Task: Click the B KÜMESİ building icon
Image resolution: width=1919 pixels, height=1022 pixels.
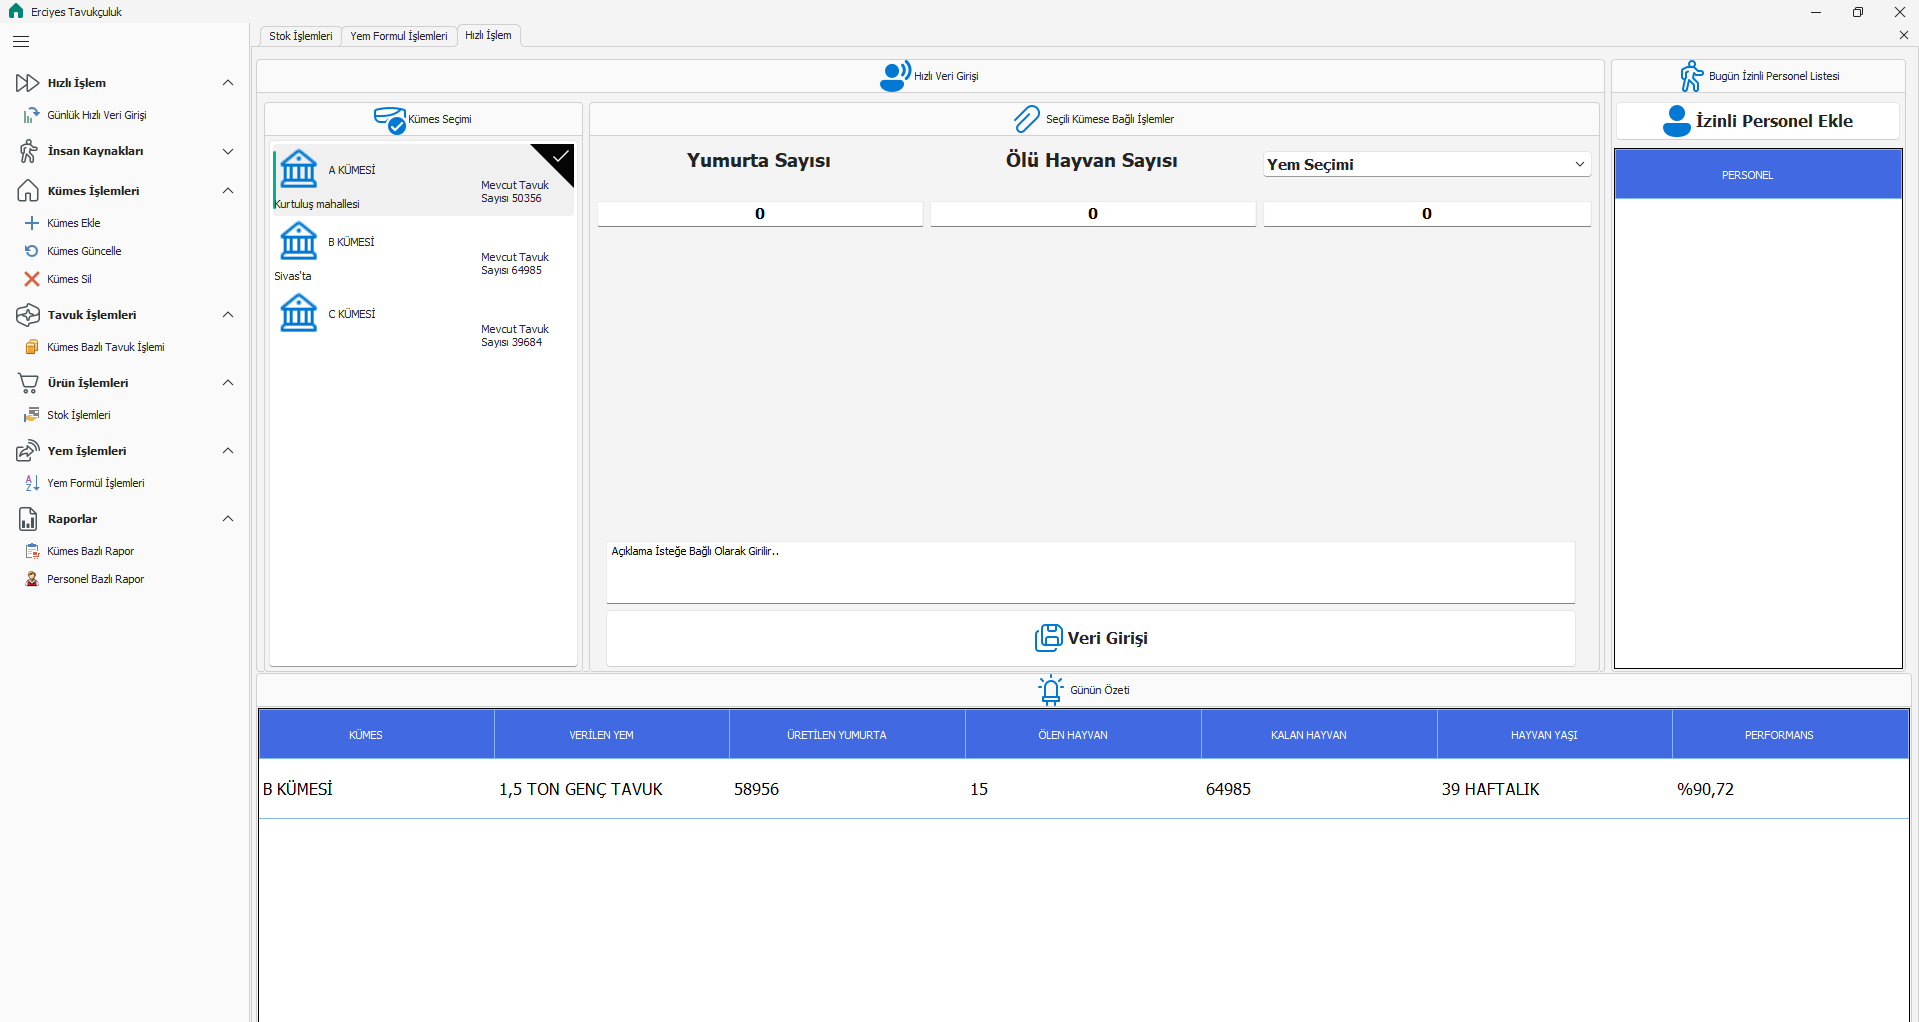Action: [298, 241]
